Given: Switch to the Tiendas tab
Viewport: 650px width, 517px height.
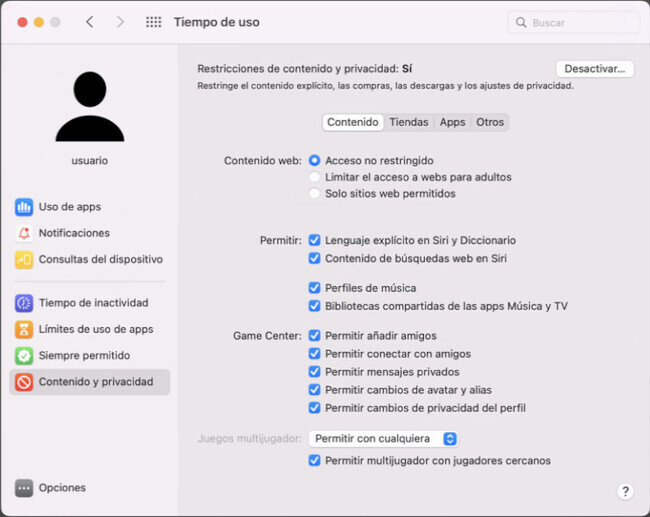Looking at the screenshot, I should pos(408,122).
